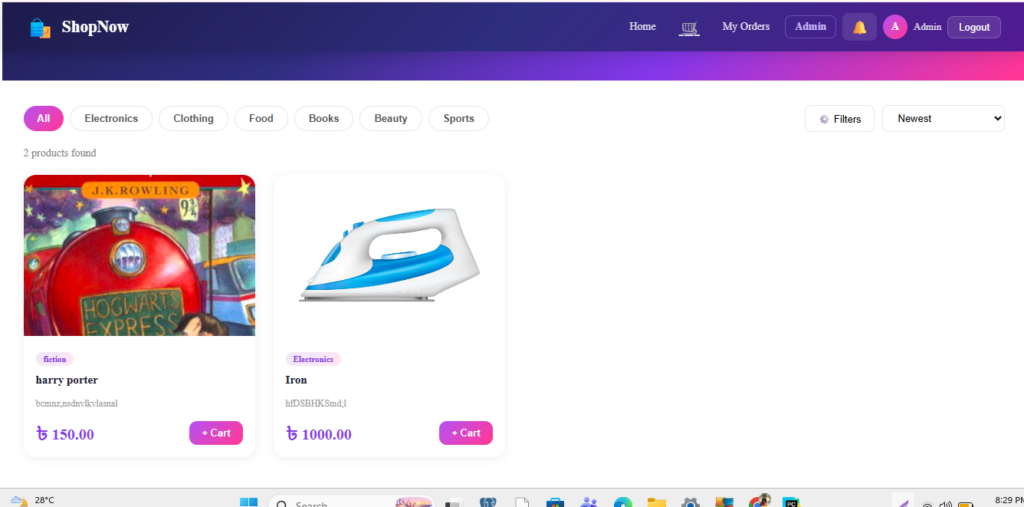Filter by Books category
1024x507 pixels.
324,118
